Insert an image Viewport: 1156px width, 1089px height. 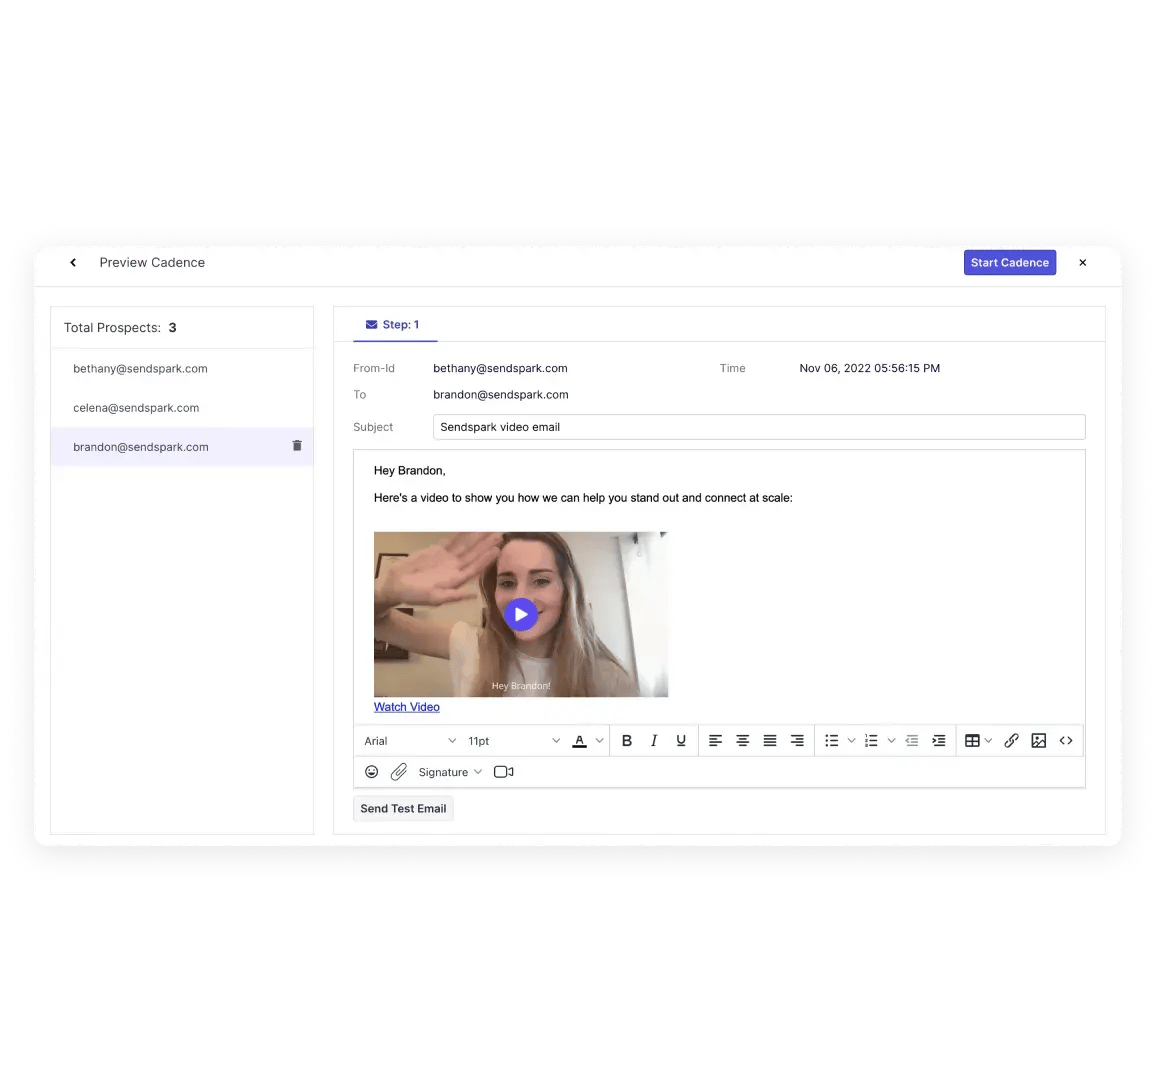coord(1039,740)
